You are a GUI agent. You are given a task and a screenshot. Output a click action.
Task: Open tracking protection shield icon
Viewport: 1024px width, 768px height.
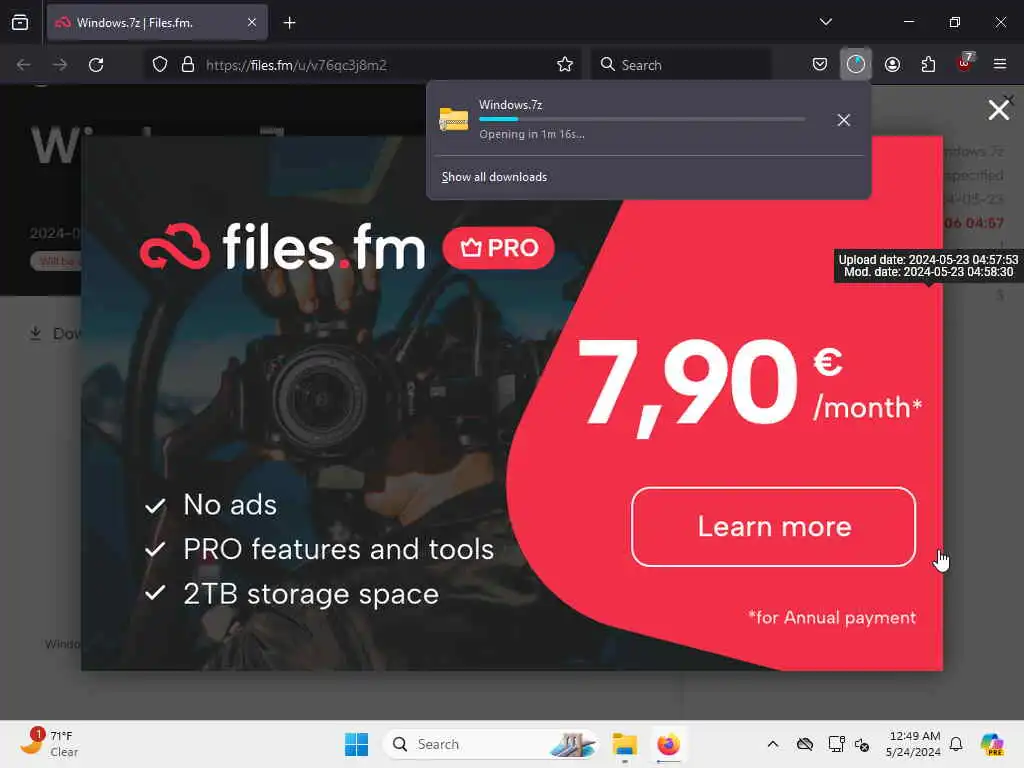160,65
